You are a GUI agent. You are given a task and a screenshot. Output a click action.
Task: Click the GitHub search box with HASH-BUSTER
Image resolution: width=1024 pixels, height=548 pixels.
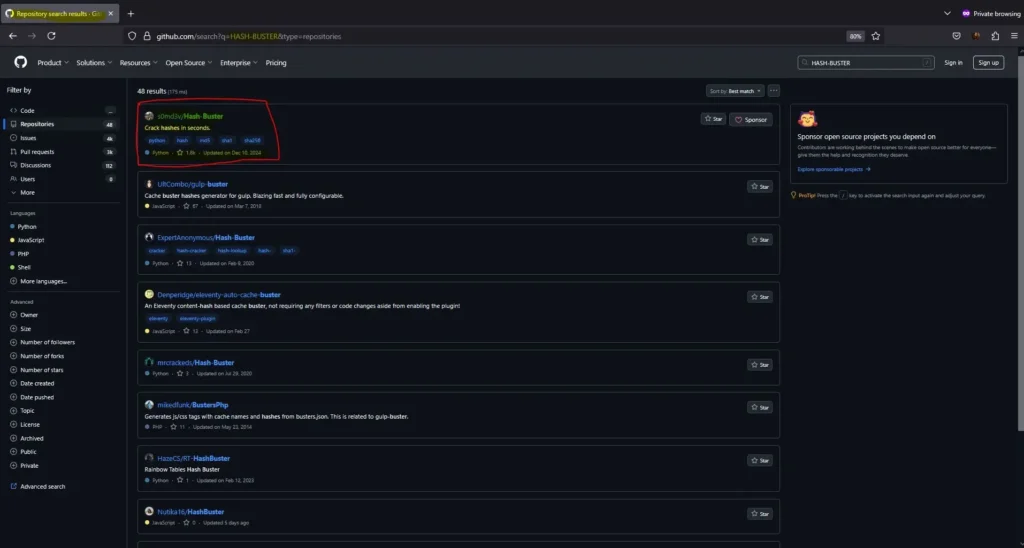click(x=865, y=63)
